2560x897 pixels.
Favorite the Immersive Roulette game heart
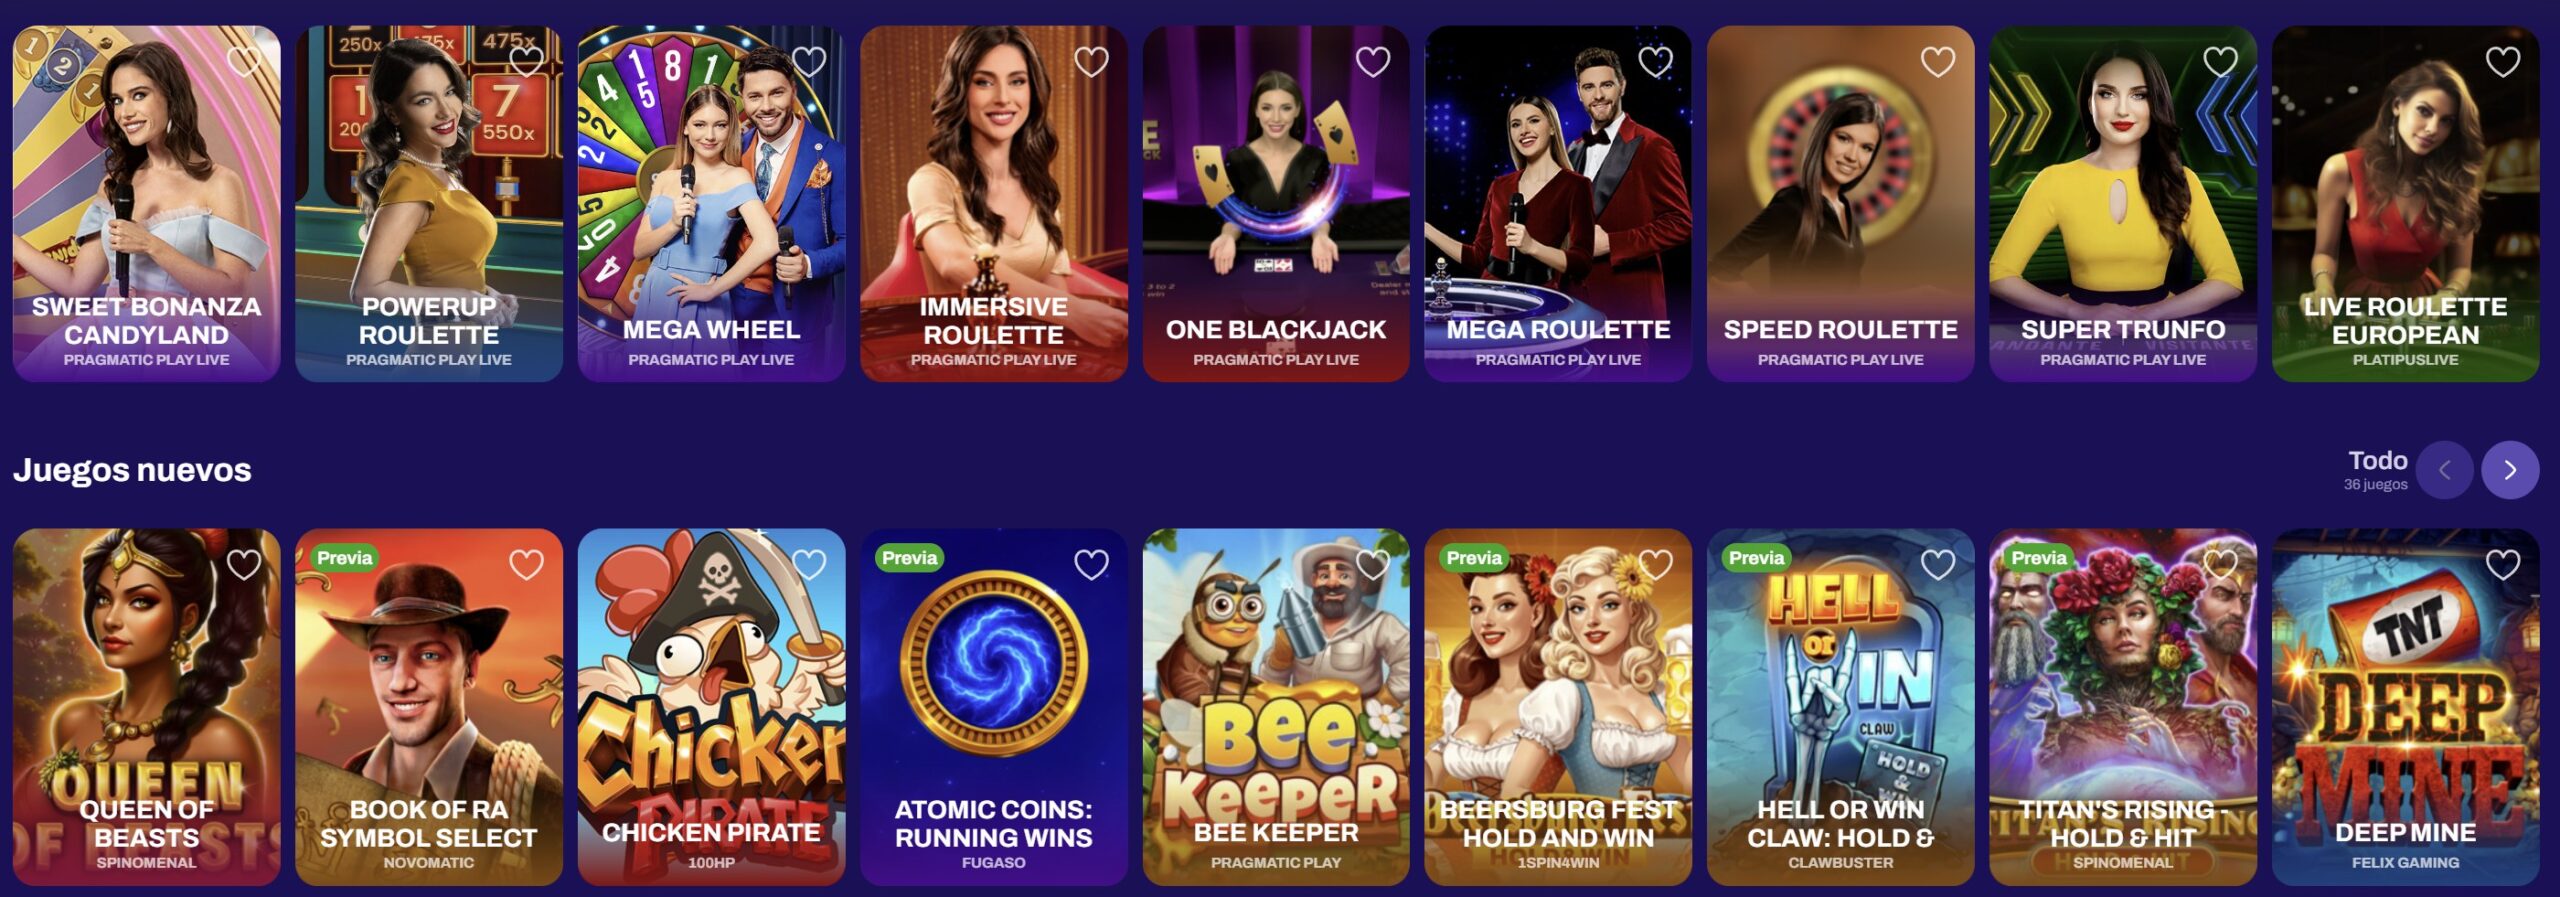[1091, 62]
